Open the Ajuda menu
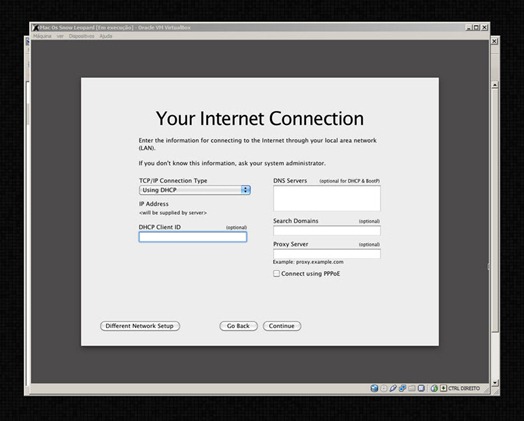The height and width of the screenshot is (421, 524). (x=106, y=36)
